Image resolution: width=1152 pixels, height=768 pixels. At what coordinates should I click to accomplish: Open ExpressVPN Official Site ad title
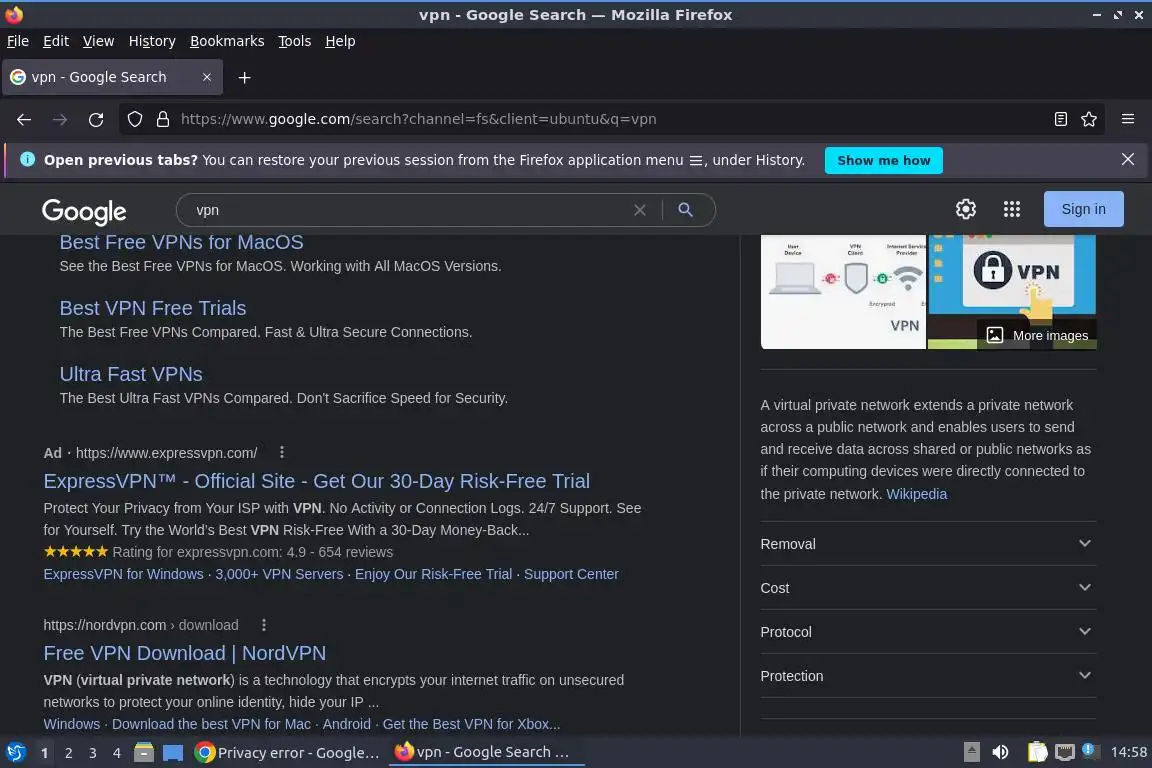click(317, 481)
